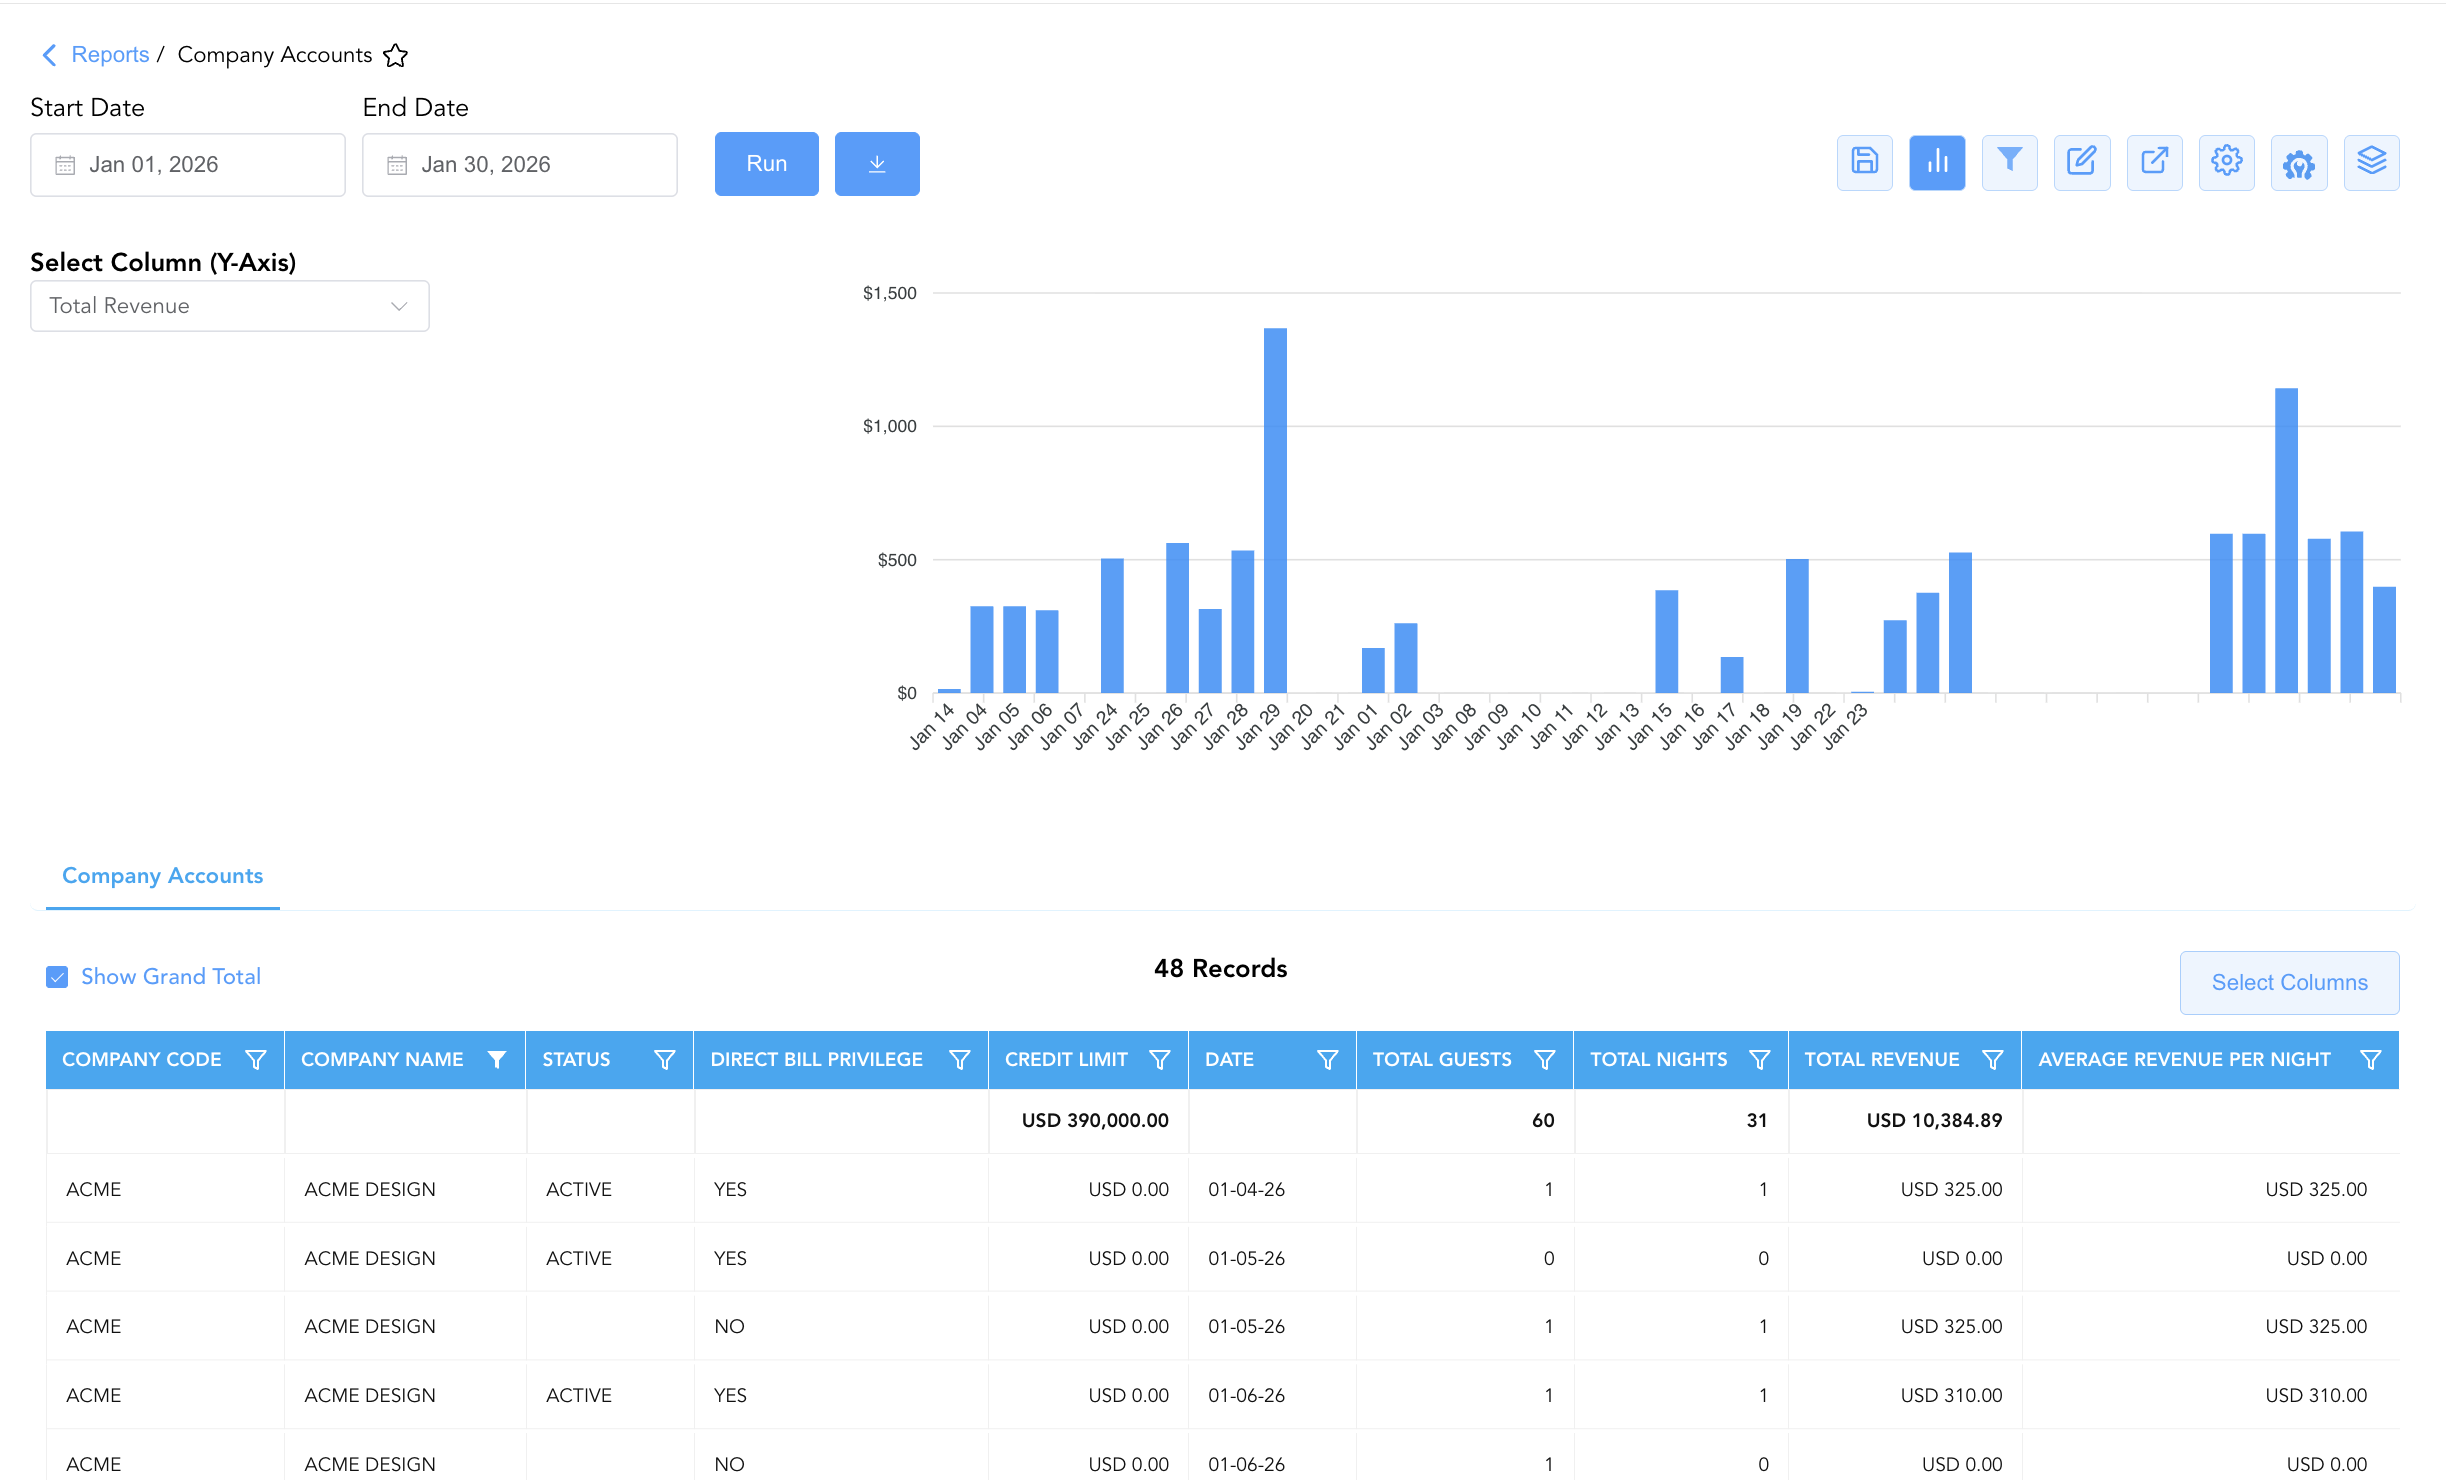This screenshot has height=1480, width=2446.
Task: Click the Run button
Action: 767,164
